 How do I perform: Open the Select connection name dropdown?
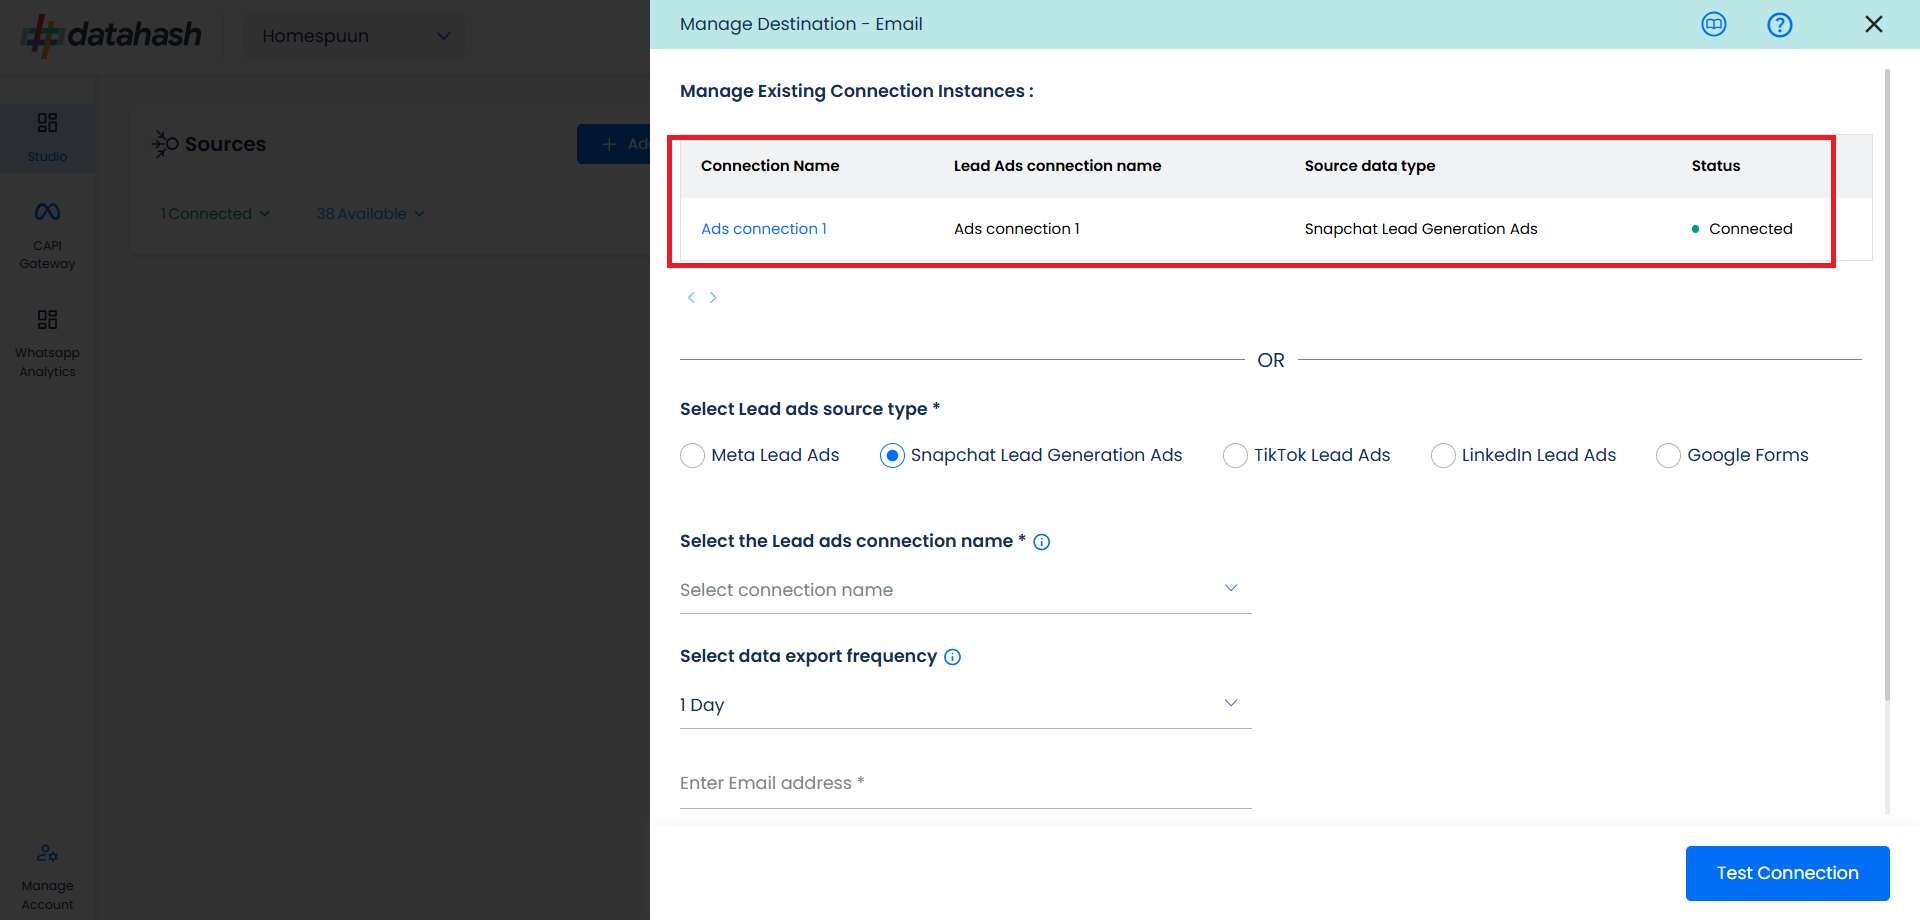pos(965,590)
